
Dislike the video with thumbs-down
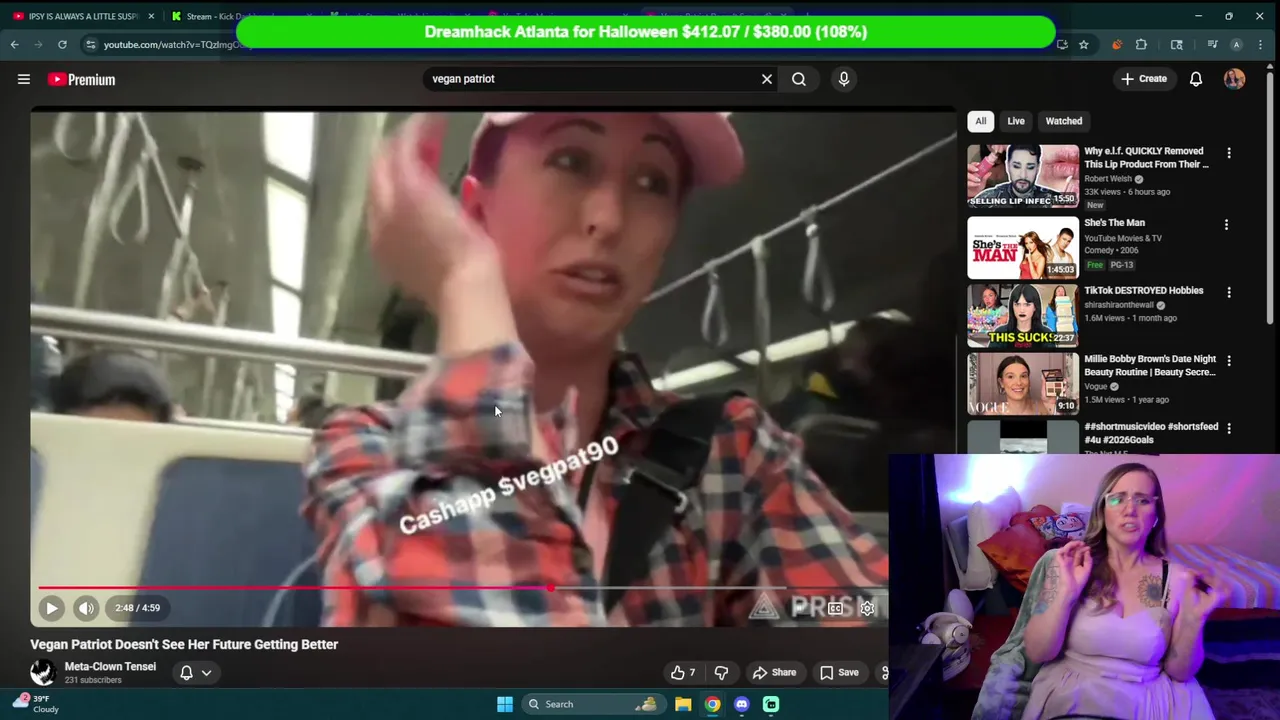[721, 673]
